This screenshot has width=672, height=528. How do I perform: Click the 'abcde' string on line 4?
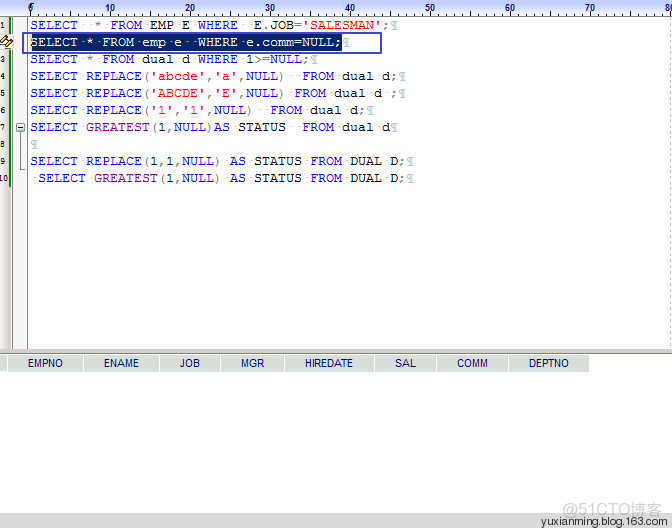click(x=178, y=76)
